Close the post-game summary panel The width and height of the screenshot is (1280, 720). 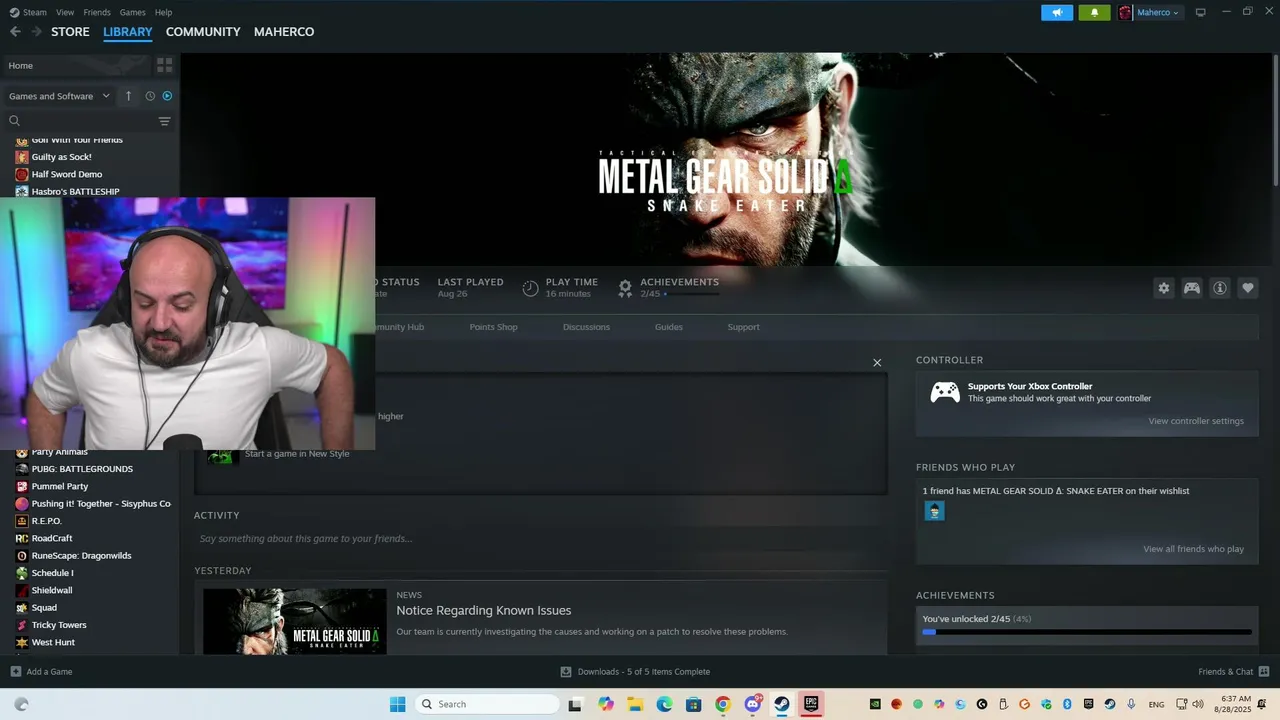pos(877,363)
